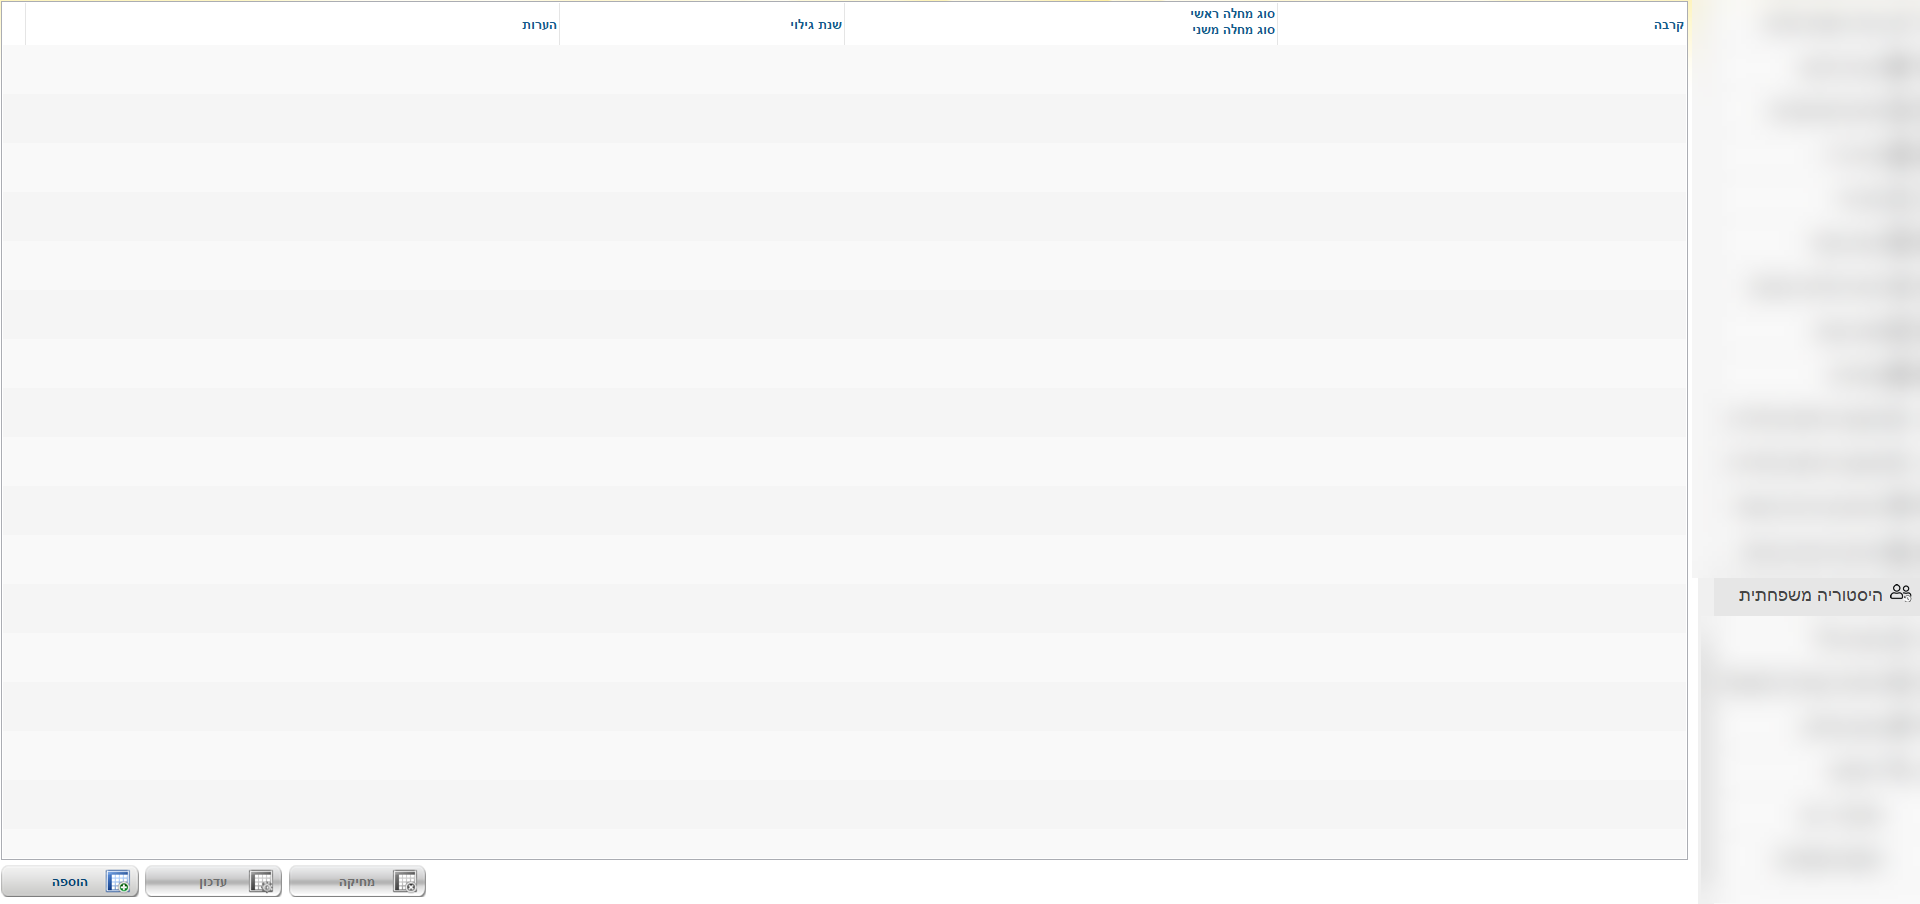The width and height of the screenshot is (1920, 904).
Task: Click the first-row cell under הערות
Action: pos(292,70)
